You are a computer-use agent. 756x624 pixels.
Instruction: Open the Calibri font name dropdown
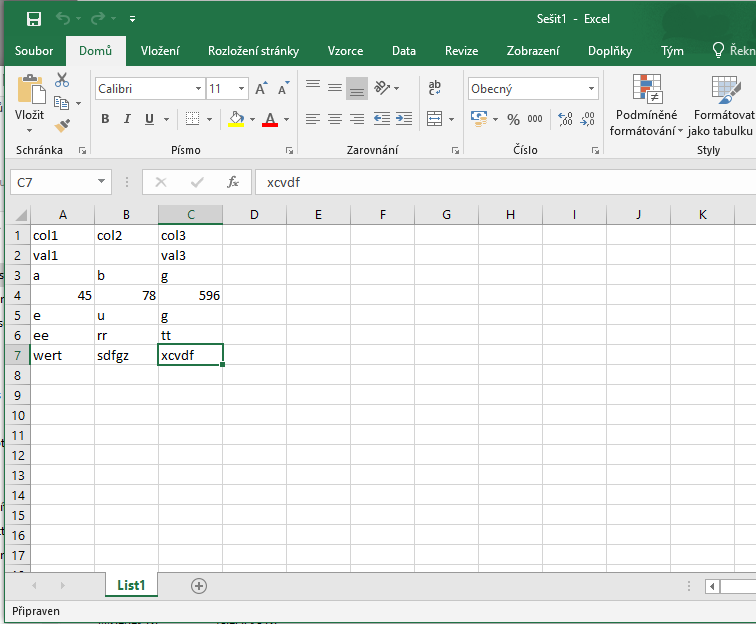click(x=198, y=89)
